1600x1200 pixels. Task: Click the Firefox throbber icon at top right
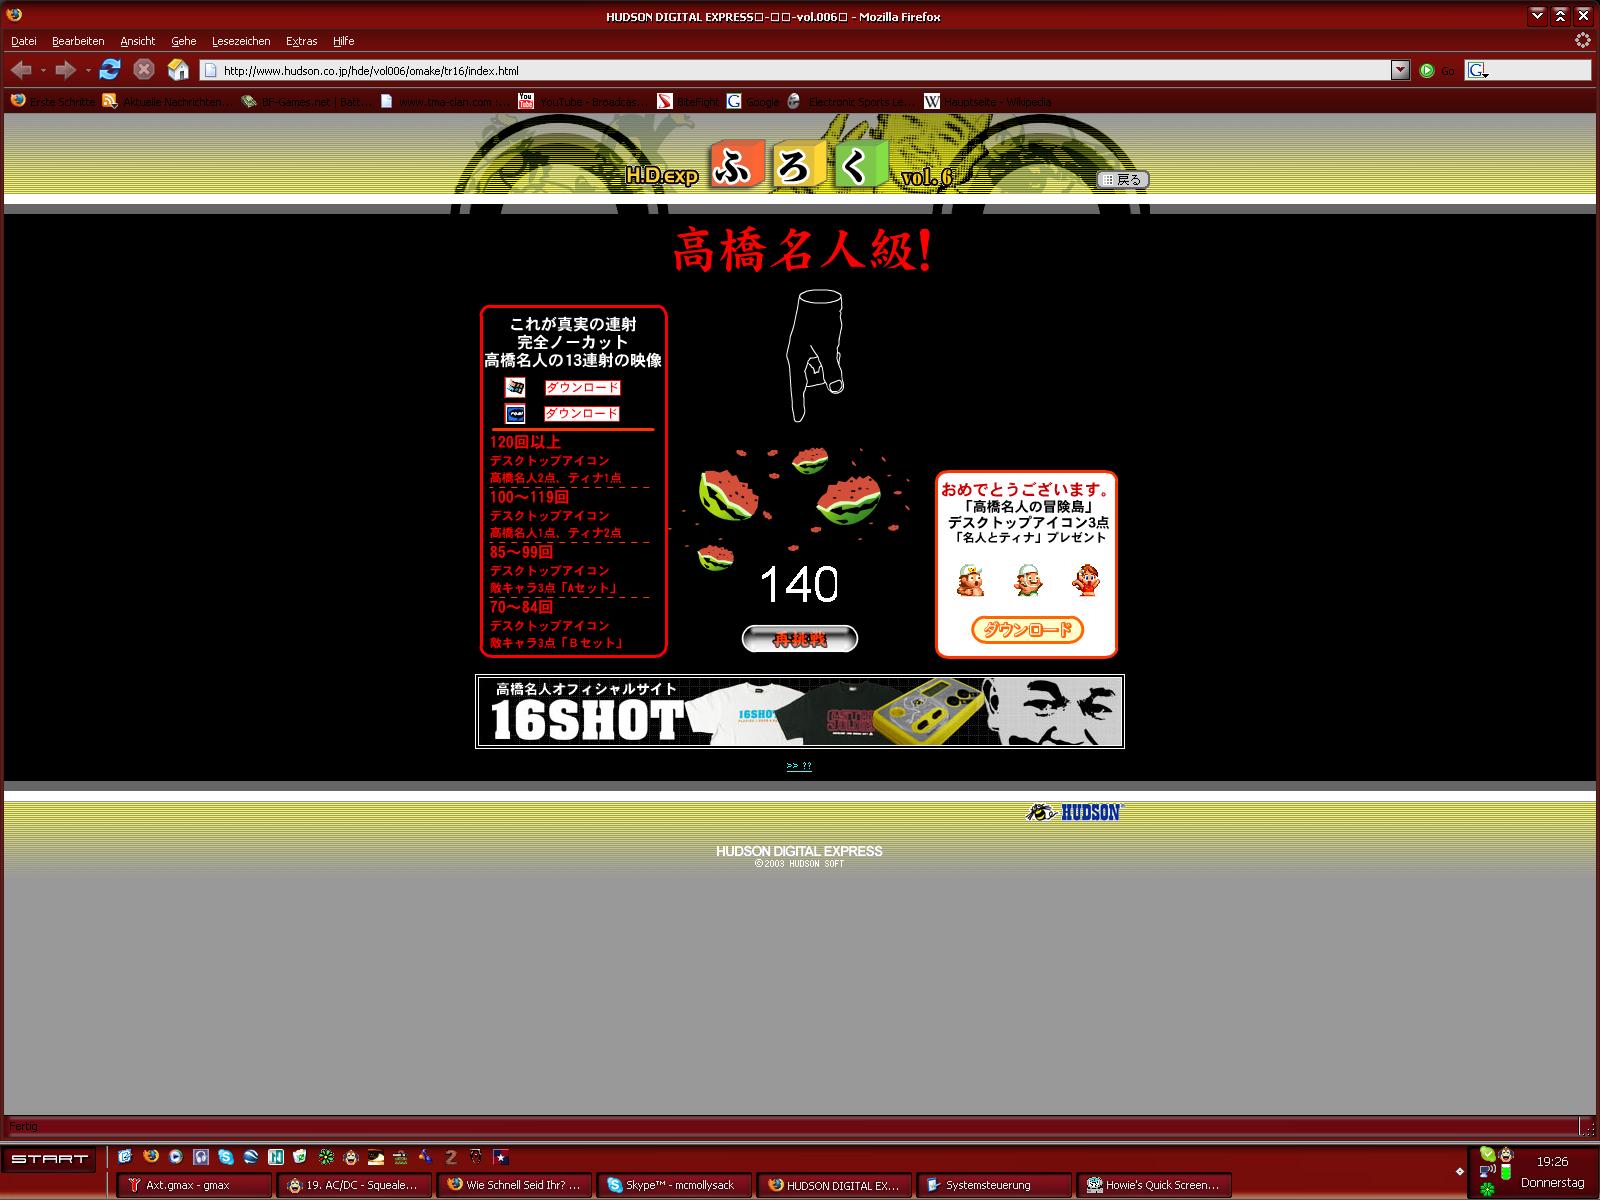[1582, 40]
